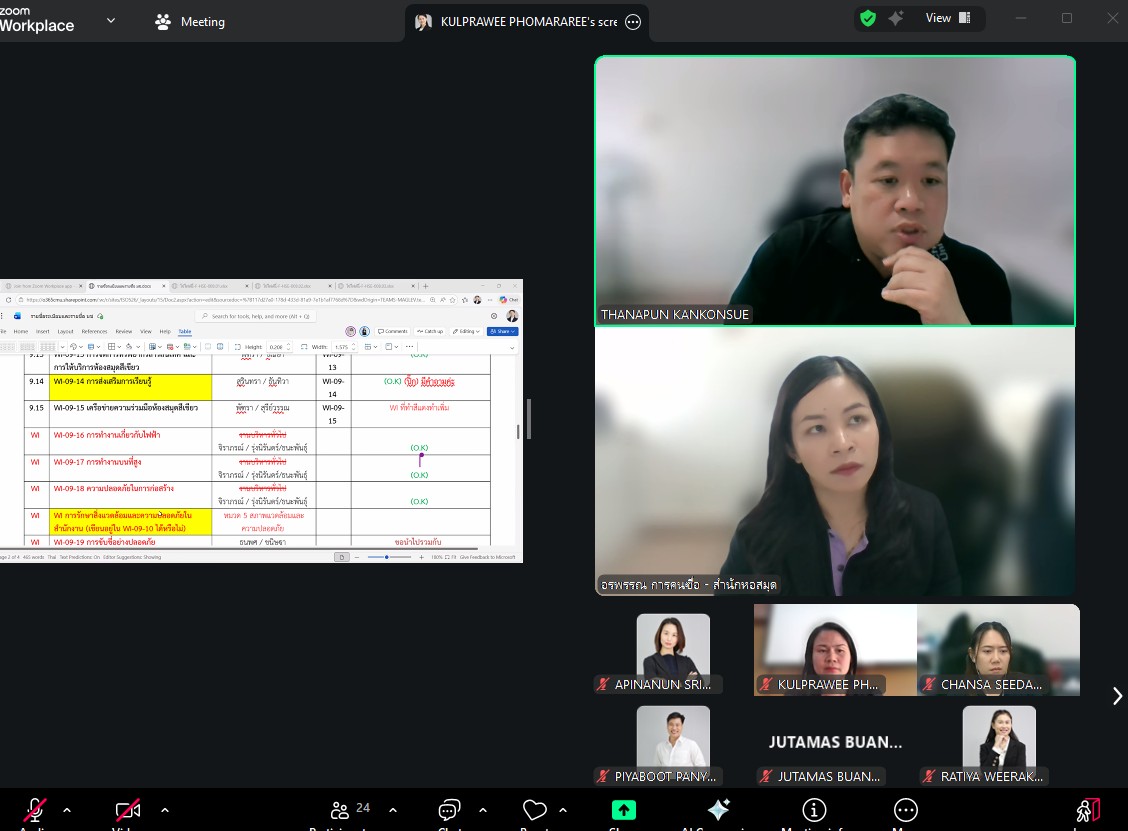Viewport: 1128px width, 831px height.
Task: Open the More options ellipsis in toolbar
Action: (x=905, y=810)
